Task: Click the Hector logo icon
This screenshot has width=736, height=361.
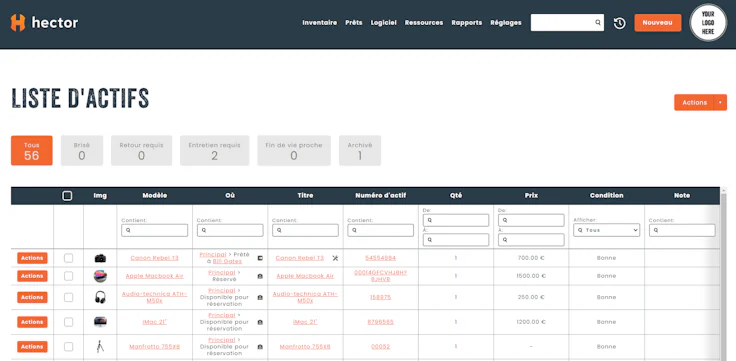Action: coord(18,23)
